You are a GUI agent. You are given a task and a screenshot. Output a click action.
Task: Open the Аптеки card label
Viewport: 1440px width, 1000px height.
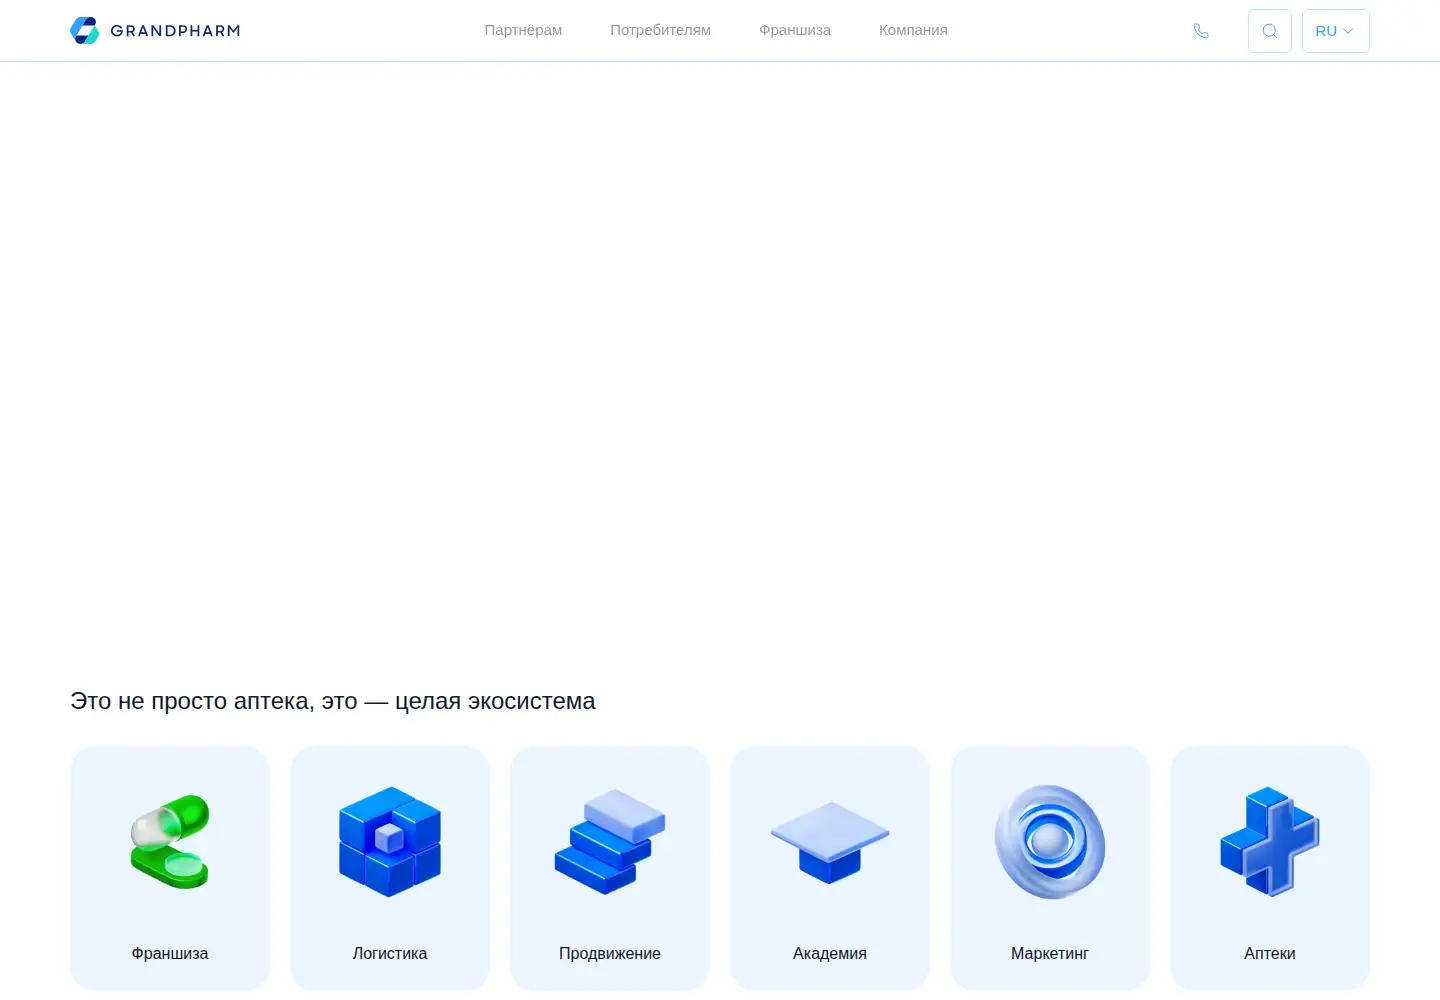tap(1270, 954)
